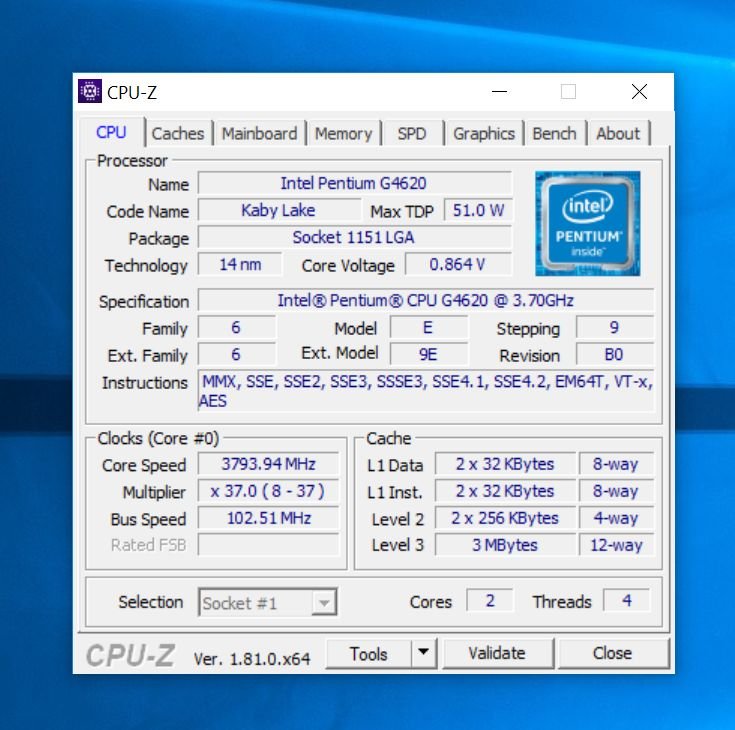Open the SPD tab
The height and width of the screenshot is (730, 735).
click(412, 134)
